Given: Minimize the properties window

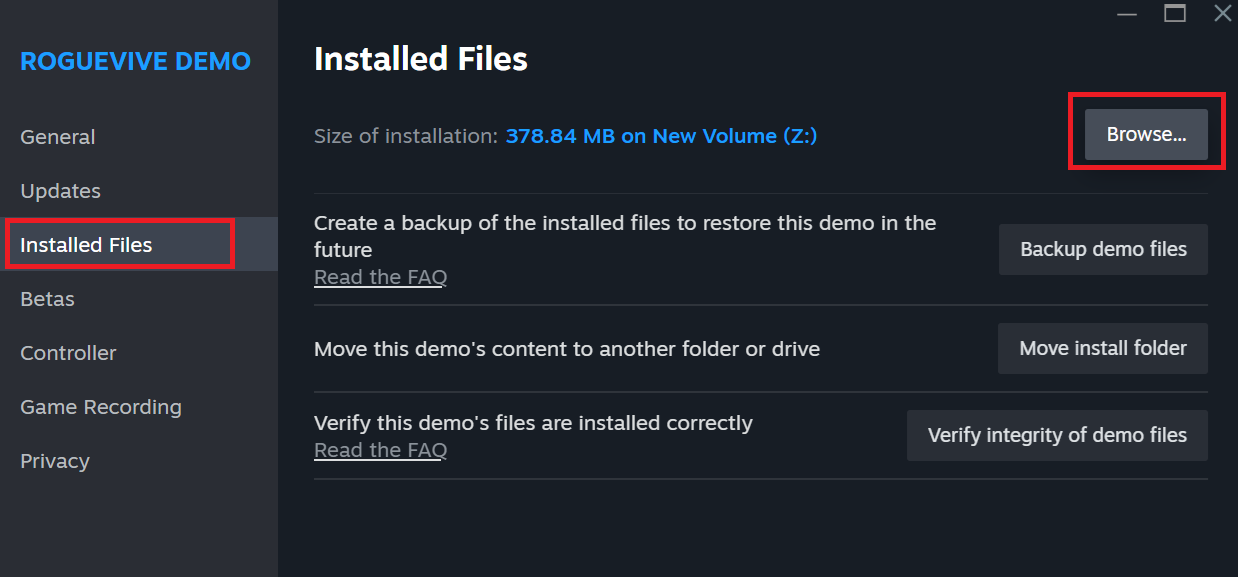Looking at the screenshot, I should [1127, 14].
